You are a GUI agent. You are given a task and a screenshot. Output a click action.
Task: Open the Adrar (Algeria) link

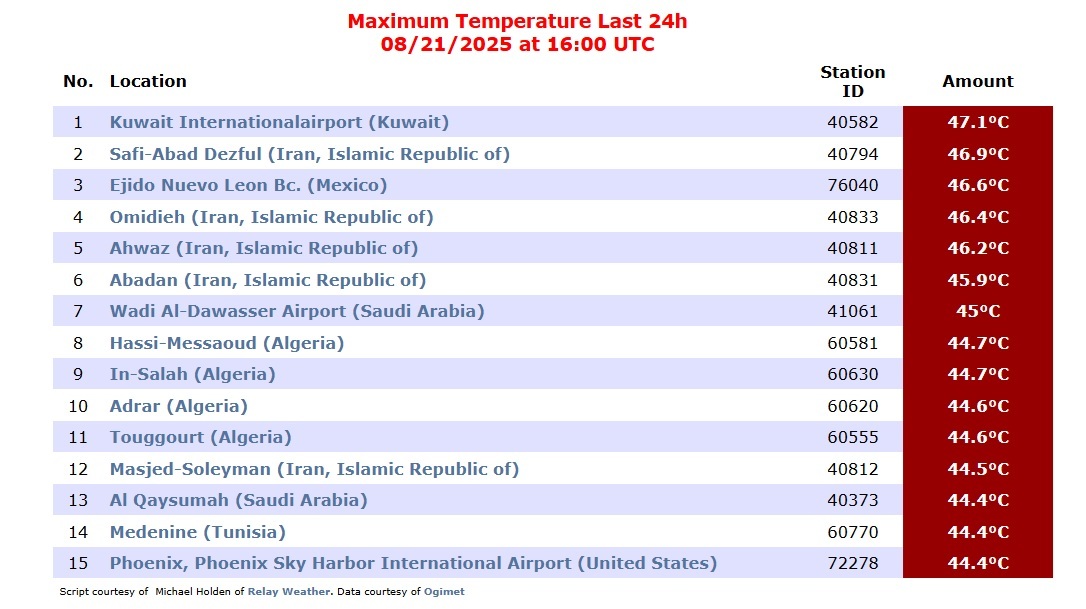point(179,406)
